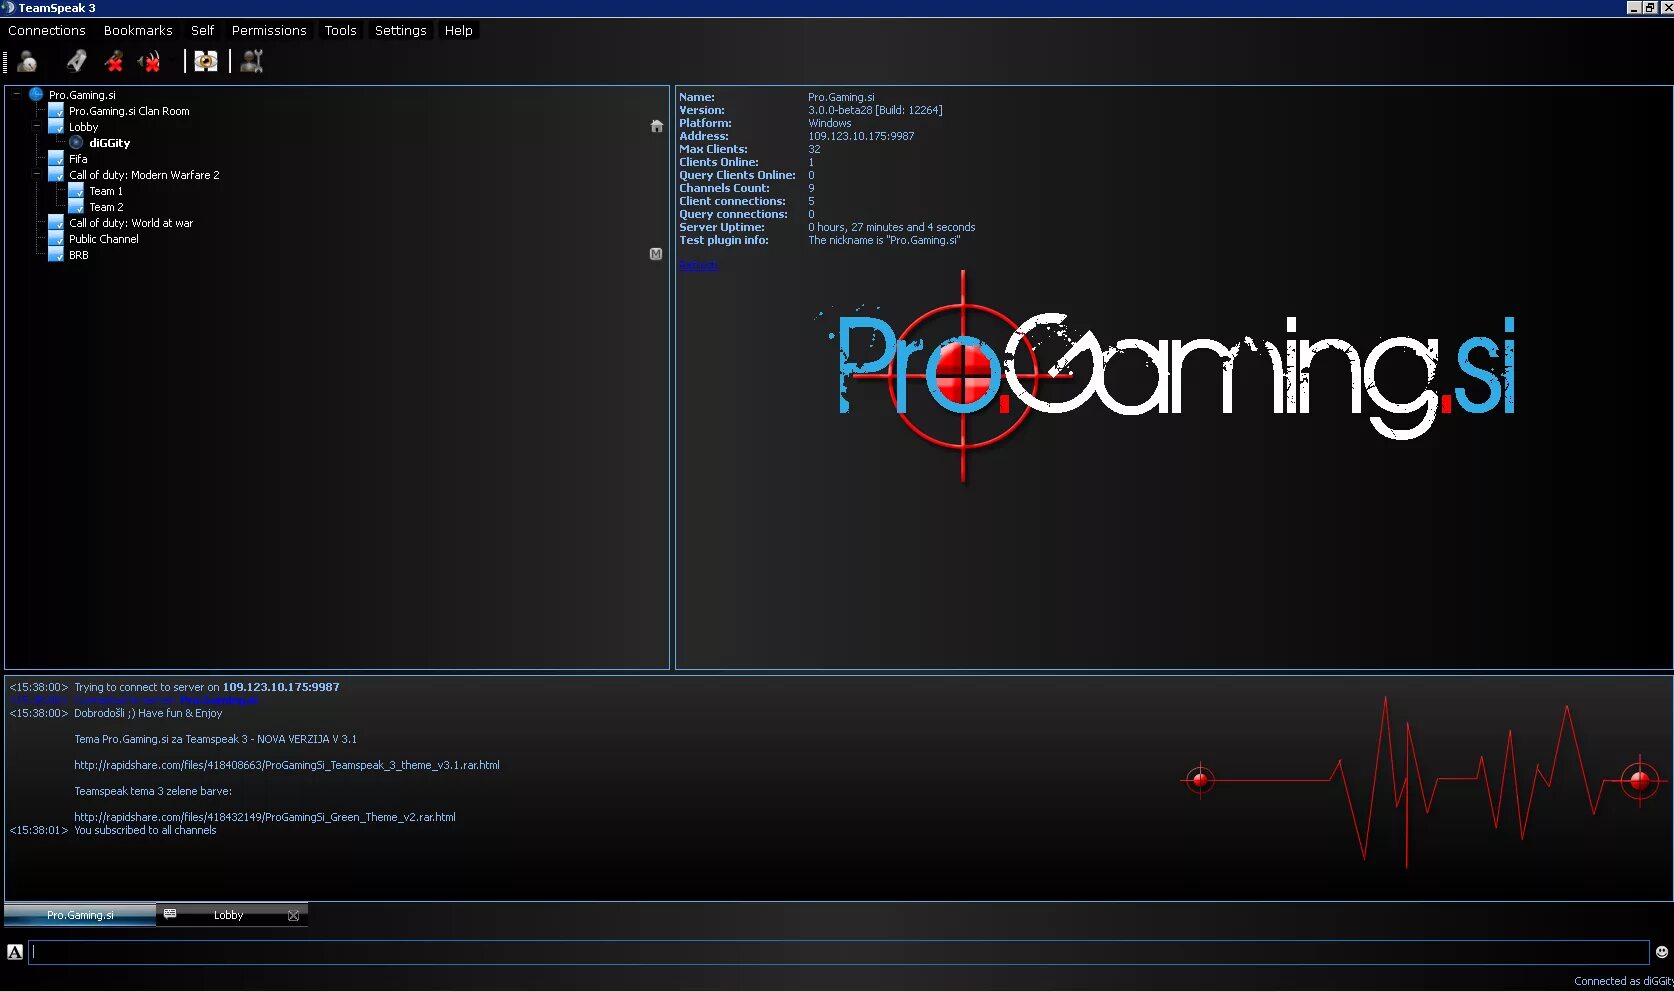Open the Teamspeak_3_theme_v3.1 rapidshare link
Screen dimensions: 1674x992
point(287,765)
